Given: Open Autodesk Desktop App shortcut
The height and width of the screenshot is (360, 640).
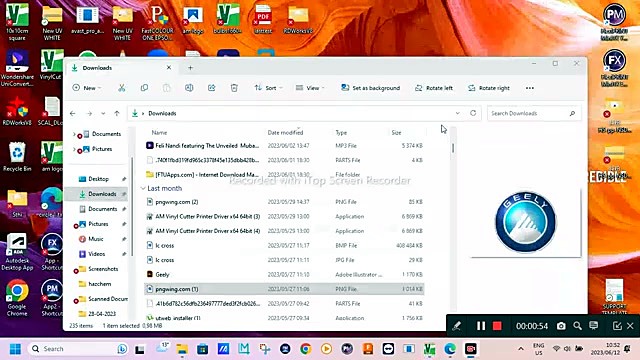Looking at the screenshot, I should pos(17,252).
